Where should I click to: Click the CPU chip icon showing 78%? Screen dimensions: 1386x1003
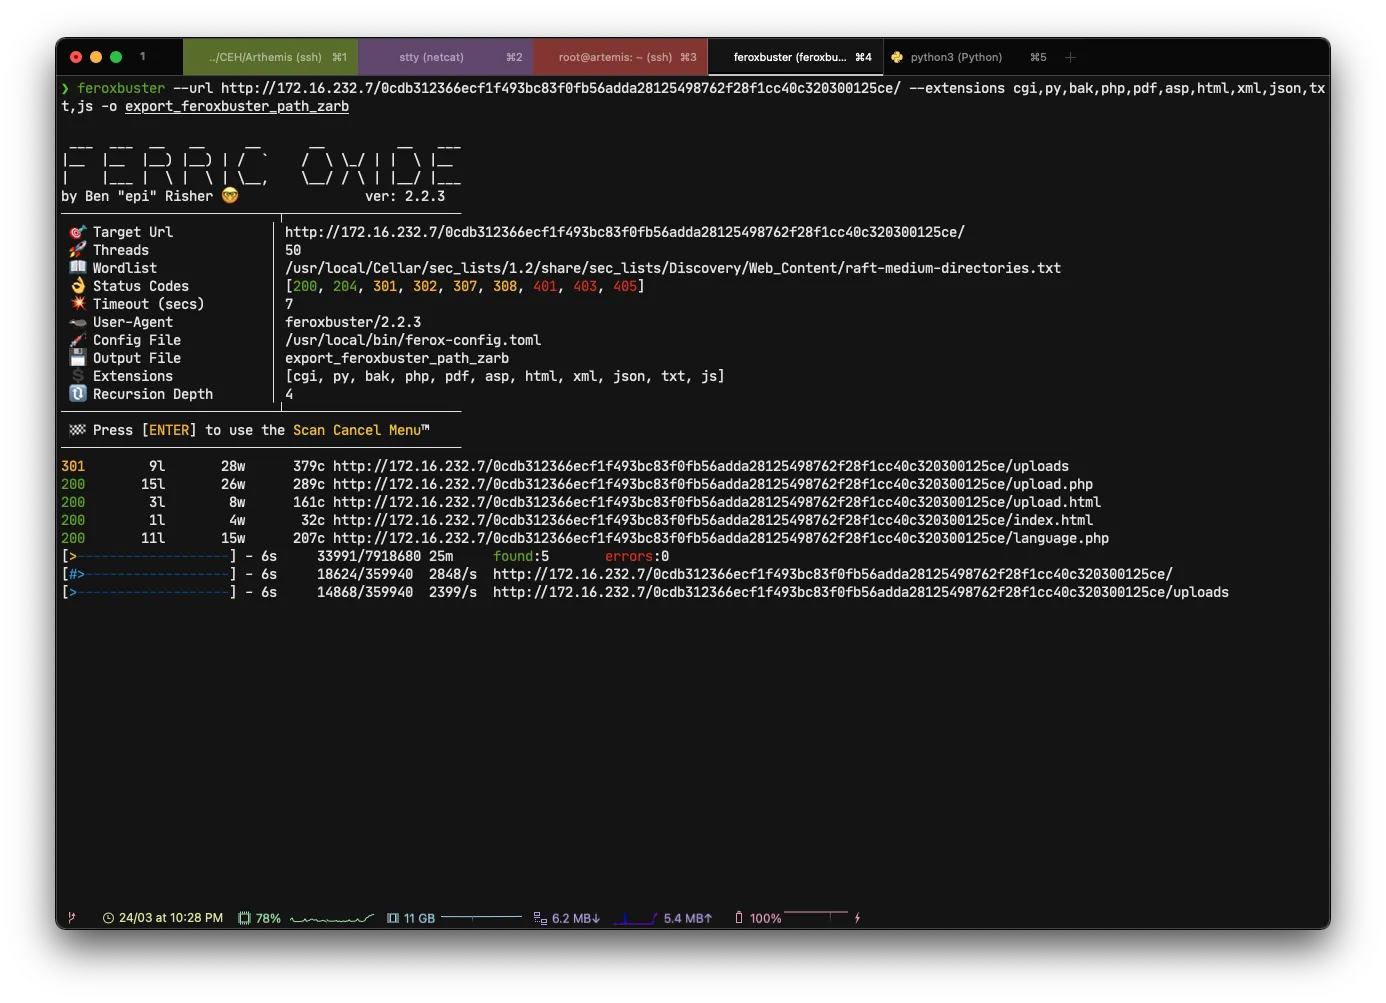coord(244,918)
